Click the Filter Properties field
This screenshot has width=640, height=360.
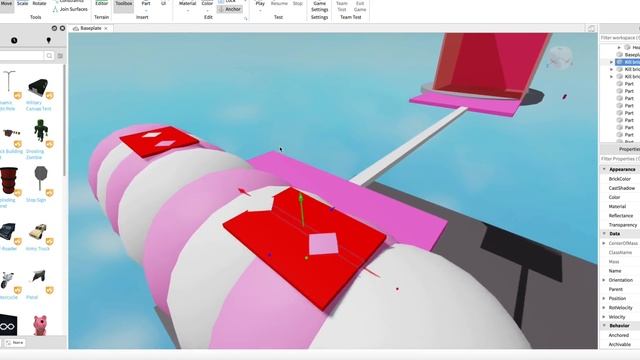620,159
